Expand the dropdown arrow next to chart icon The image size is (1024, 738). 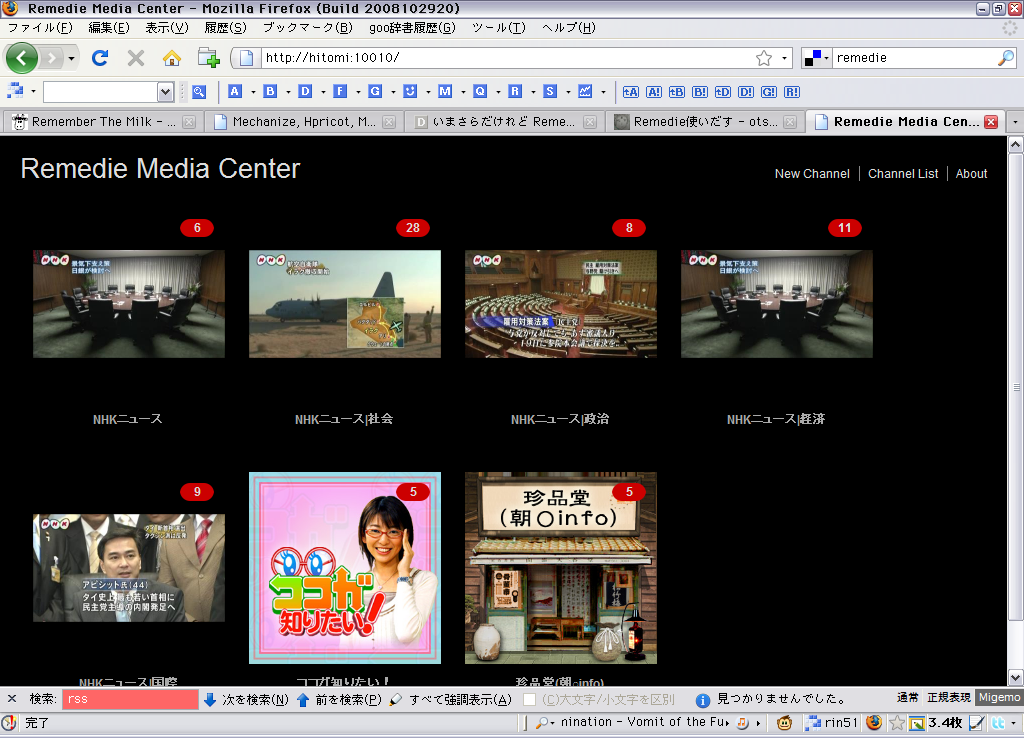click(603, 92)
